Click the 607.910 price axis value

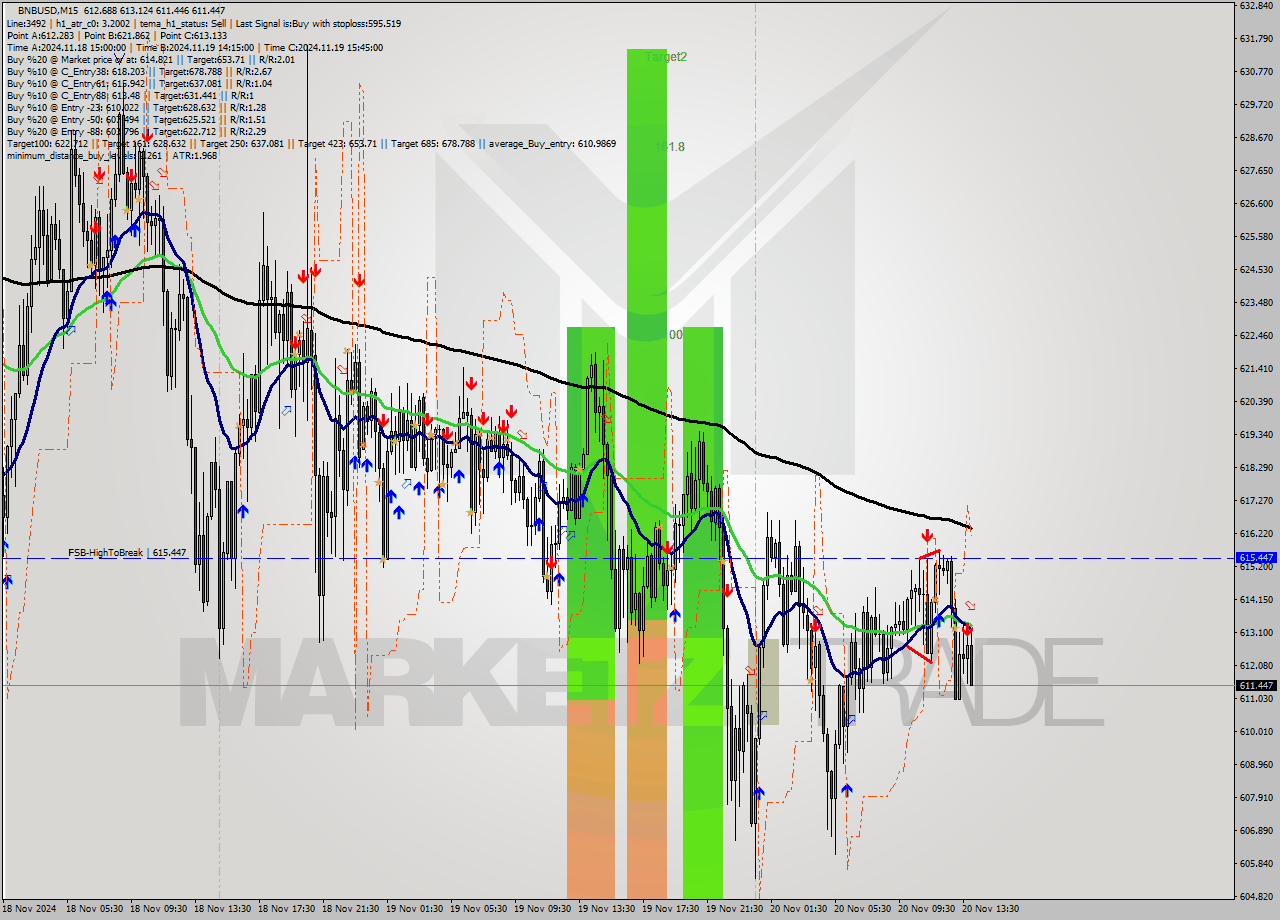(x=1255, y=797)
